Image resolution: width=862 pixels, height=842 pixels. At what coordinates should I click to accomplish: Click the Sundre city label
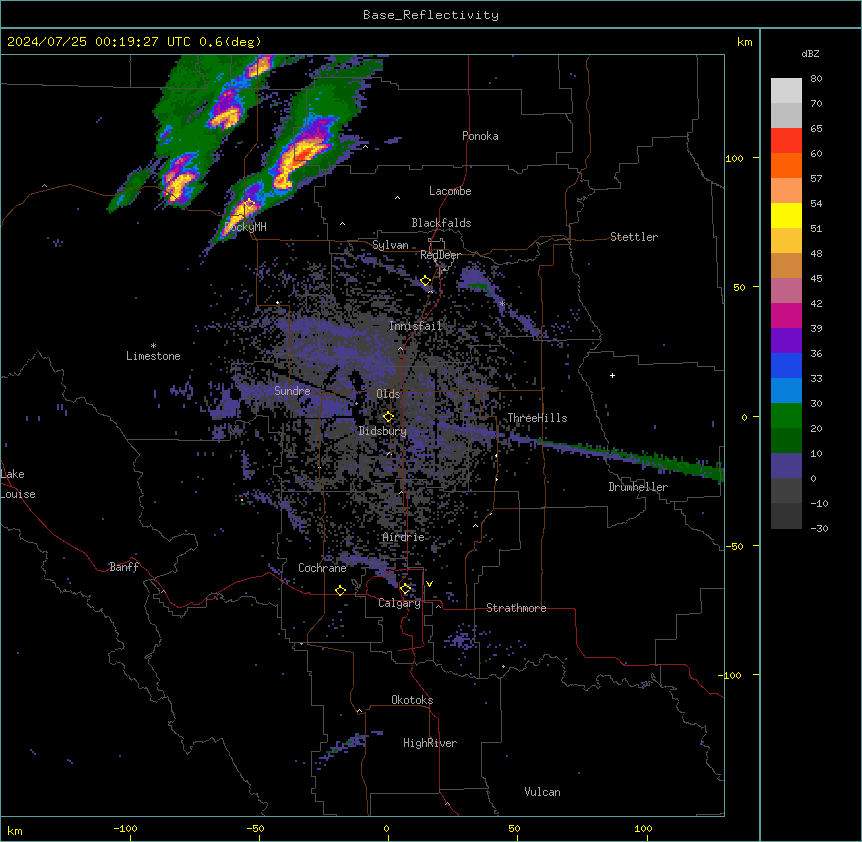pyautogui.click(x=292, y=391)
